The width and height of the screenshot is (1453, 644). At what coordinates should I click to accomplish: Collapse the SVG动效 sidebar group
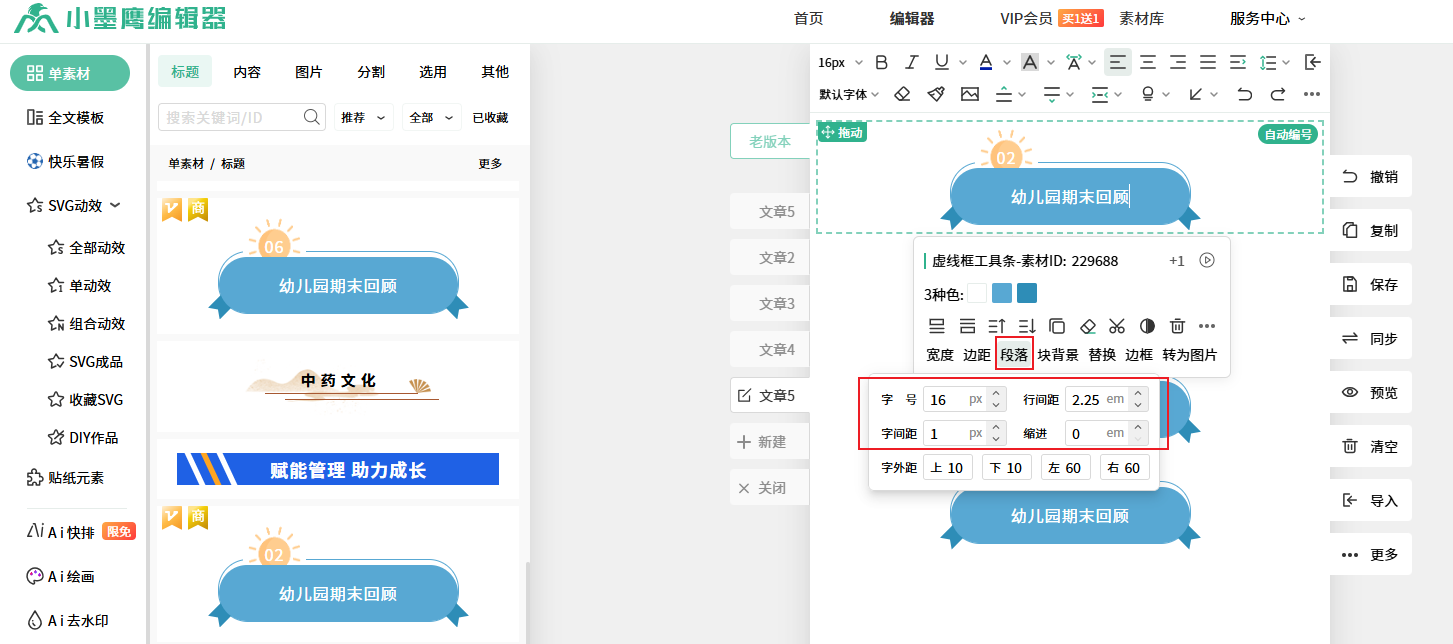tap(115, 205)
